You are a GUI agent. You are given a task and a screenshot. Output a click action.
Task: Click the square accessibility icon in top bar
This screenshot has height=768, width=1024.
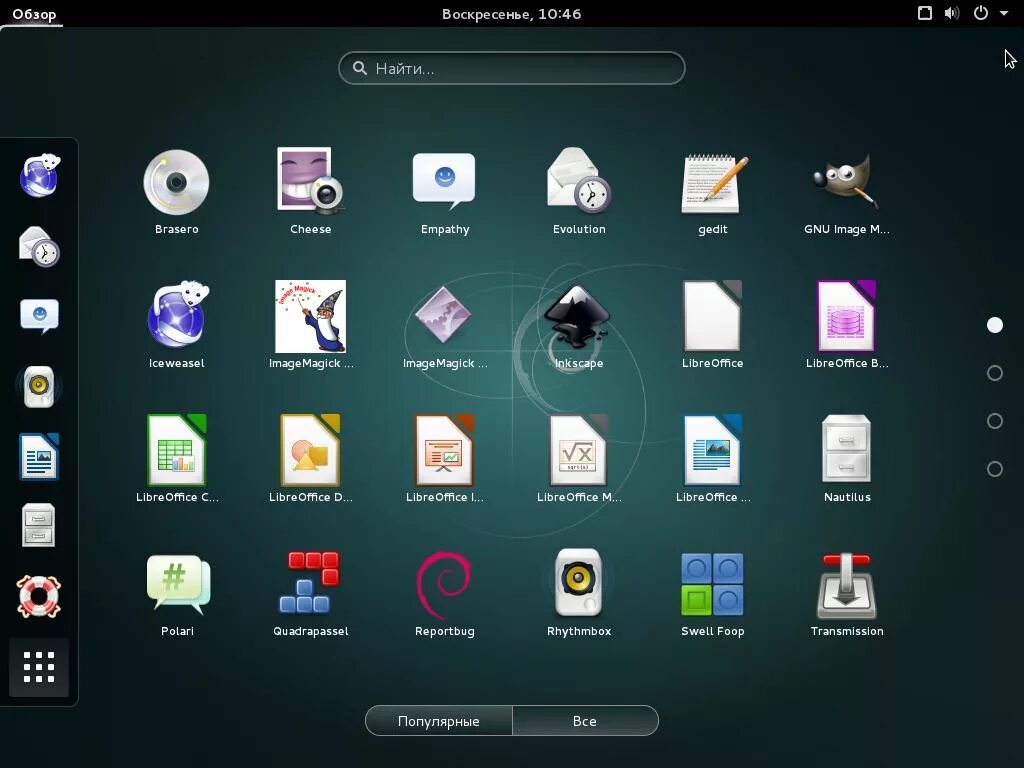click(925, 13)
